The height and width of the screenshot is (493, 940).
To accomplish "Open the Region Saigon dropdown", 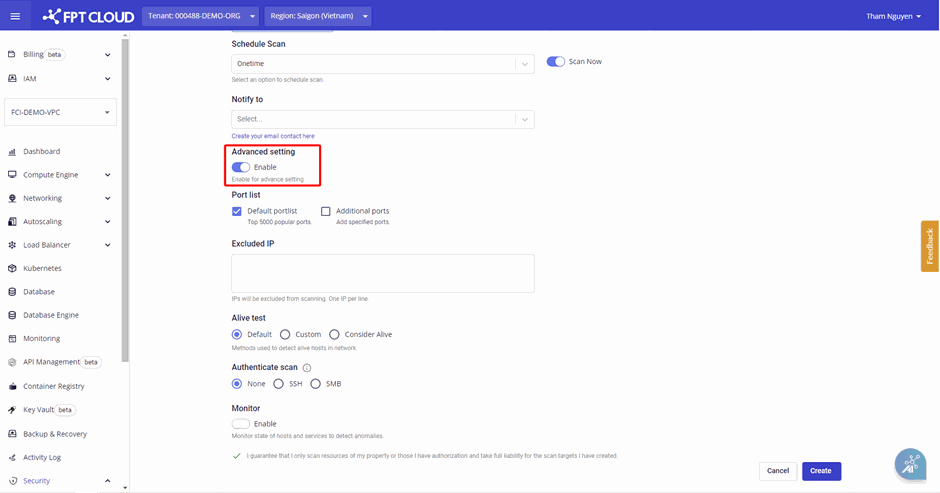I will coord(318,16).
